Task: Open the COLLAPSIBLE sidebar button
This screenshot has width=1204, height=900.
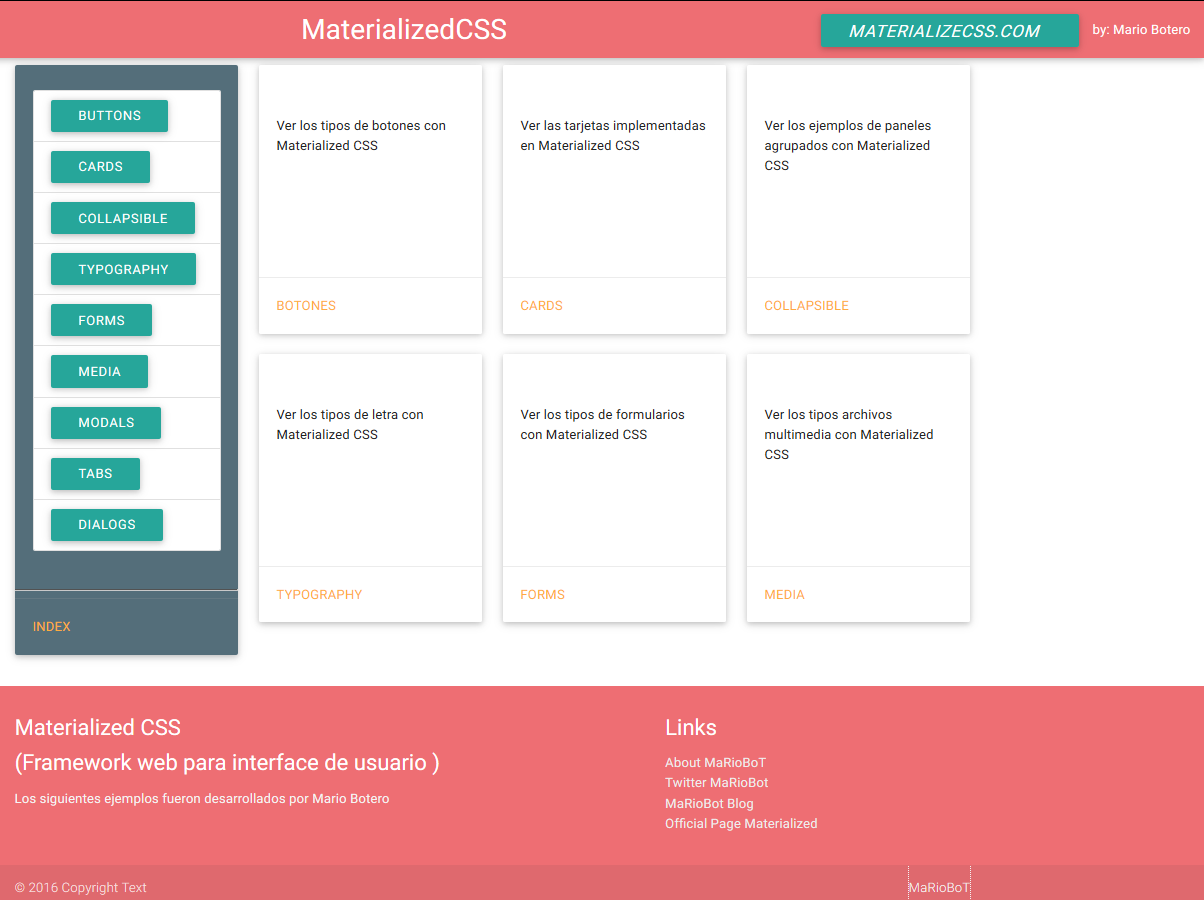Action: click(x=123, y=218)
